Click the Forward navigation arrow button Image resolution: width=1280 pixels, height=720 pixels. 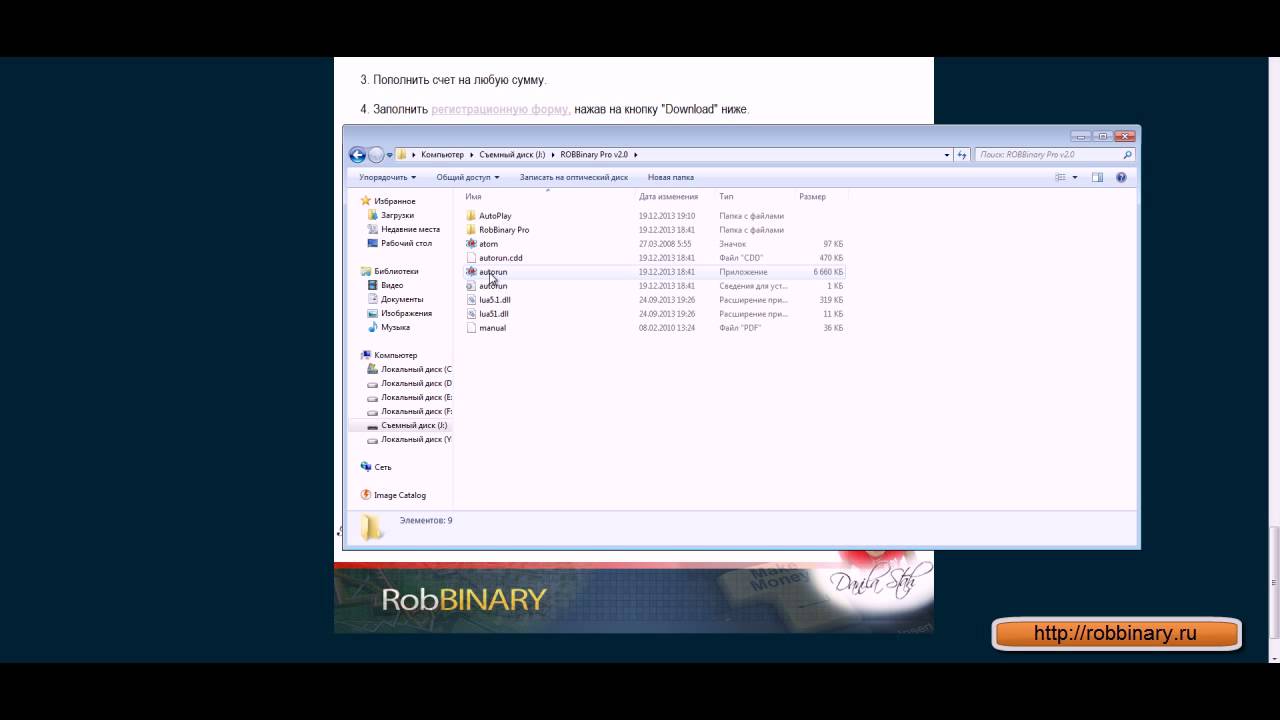coord(376,155)
